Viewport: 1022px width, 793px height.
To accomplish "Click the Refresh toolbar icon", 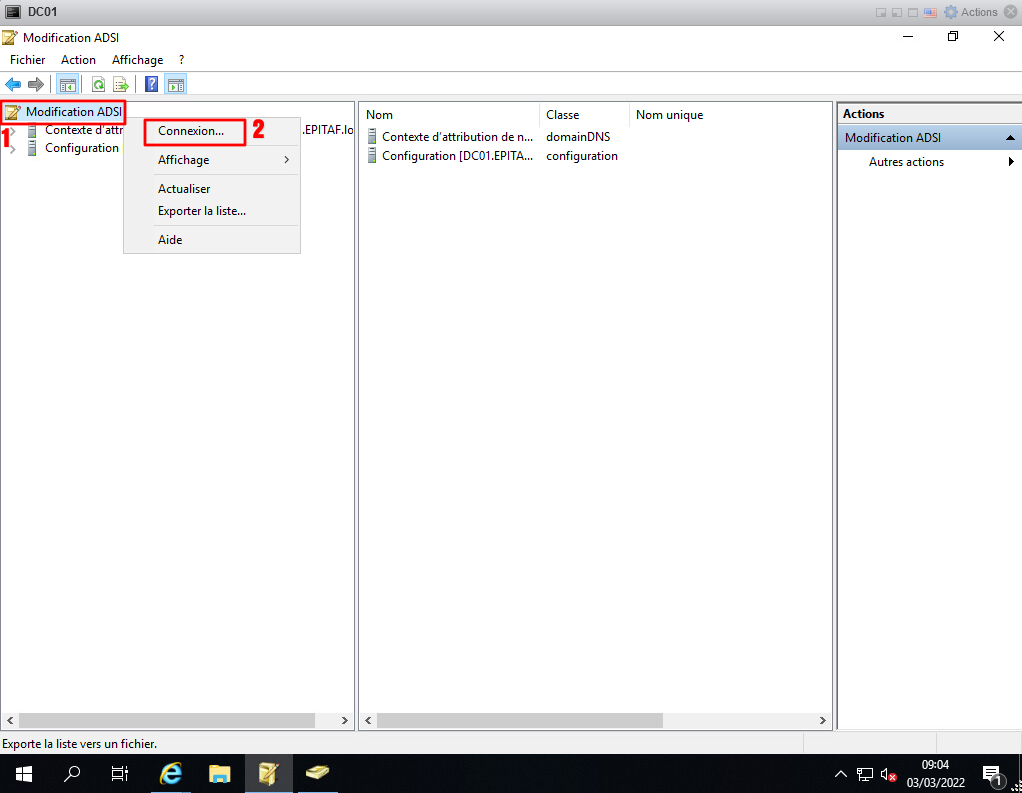I will pyautogui.click(x=98, y=85).
